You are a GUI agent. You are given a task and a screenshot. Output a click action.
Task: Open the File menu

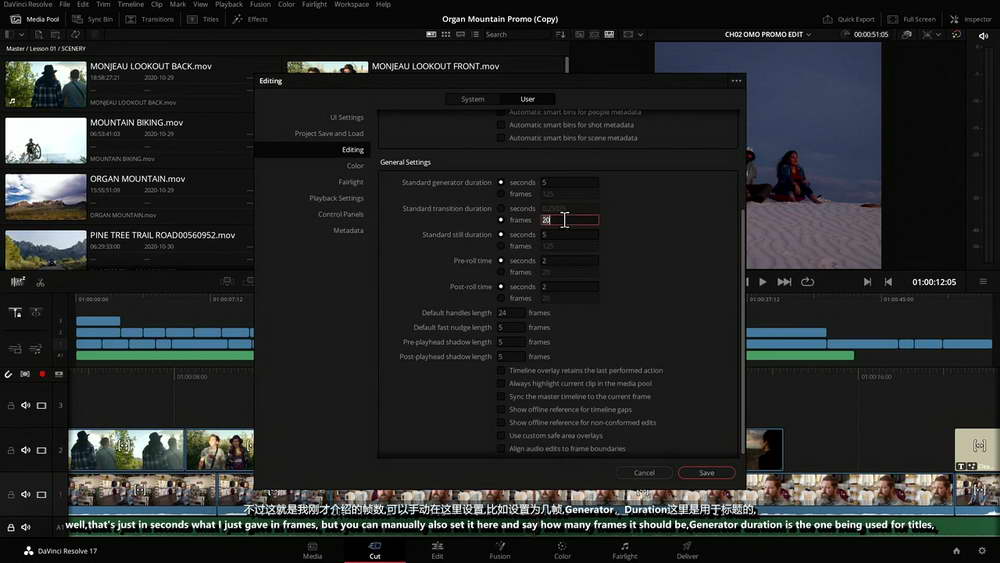64,4
